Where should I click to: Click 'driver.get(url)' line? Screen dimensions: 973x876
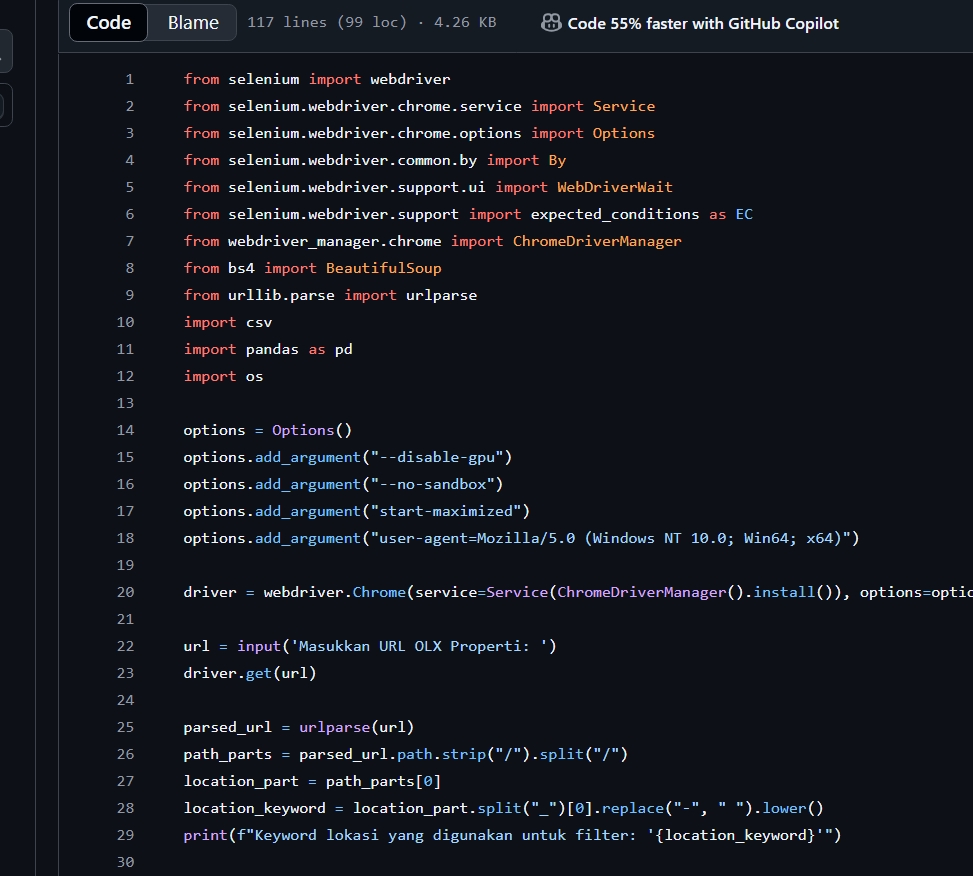(x=250, y=673)
